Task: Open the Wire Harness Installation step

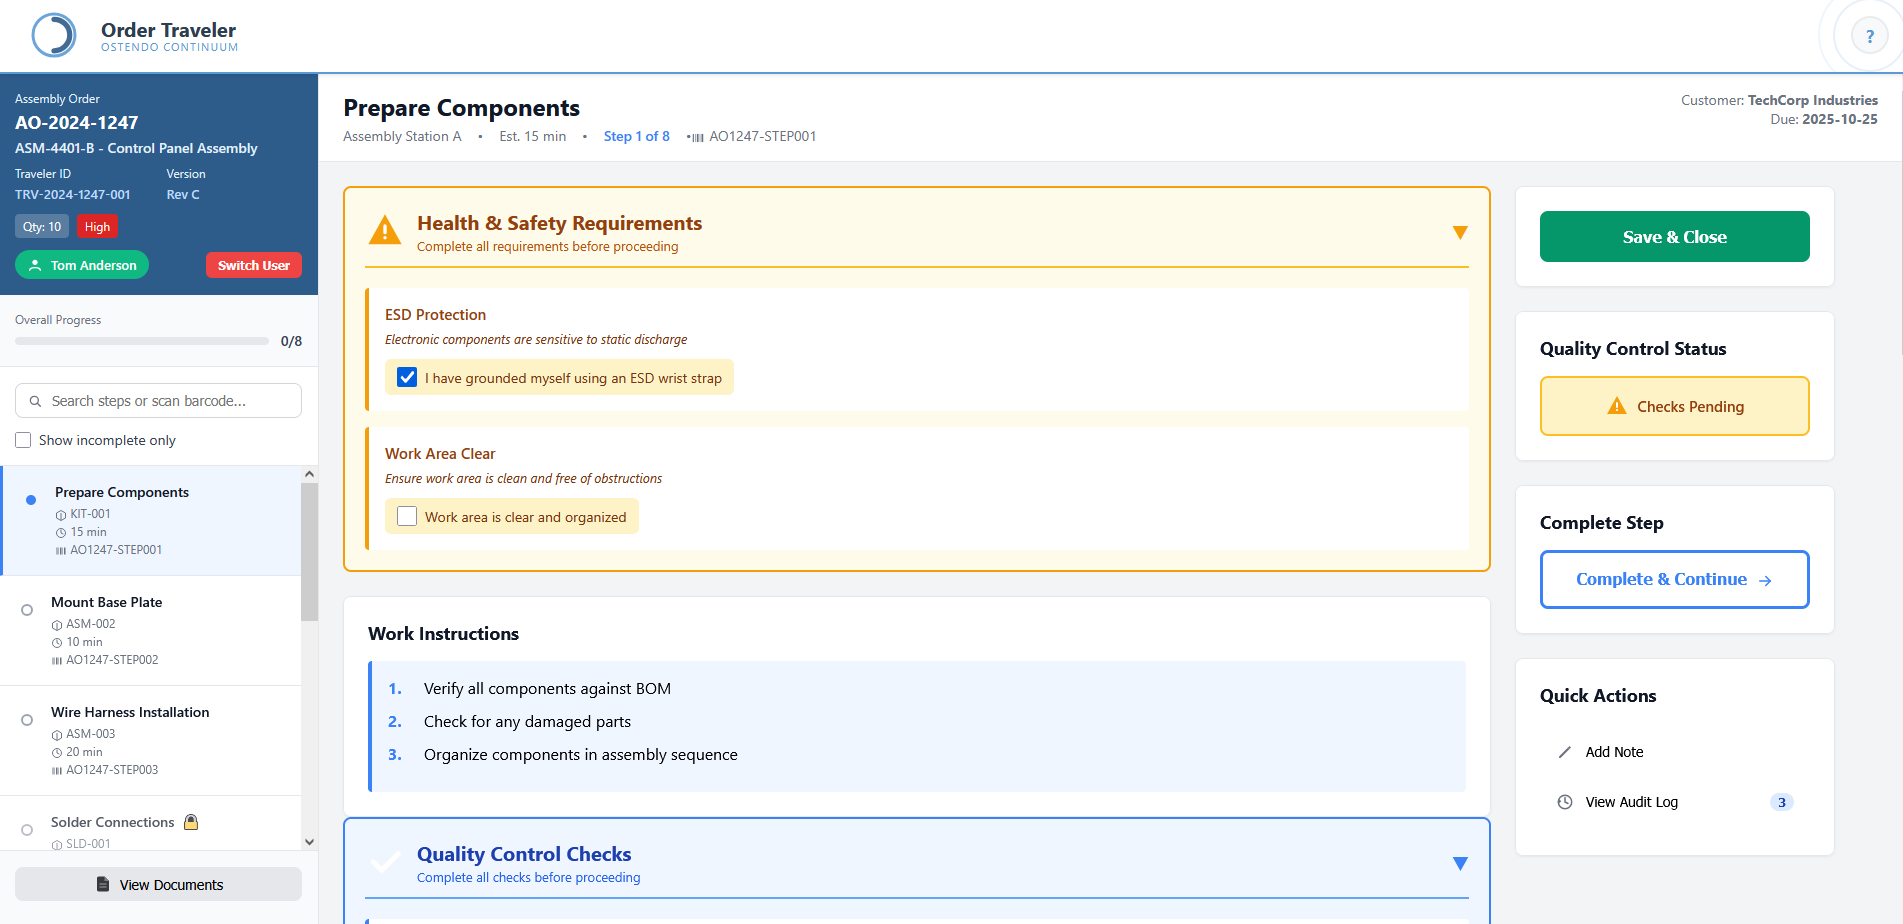Action: [130, 712]
